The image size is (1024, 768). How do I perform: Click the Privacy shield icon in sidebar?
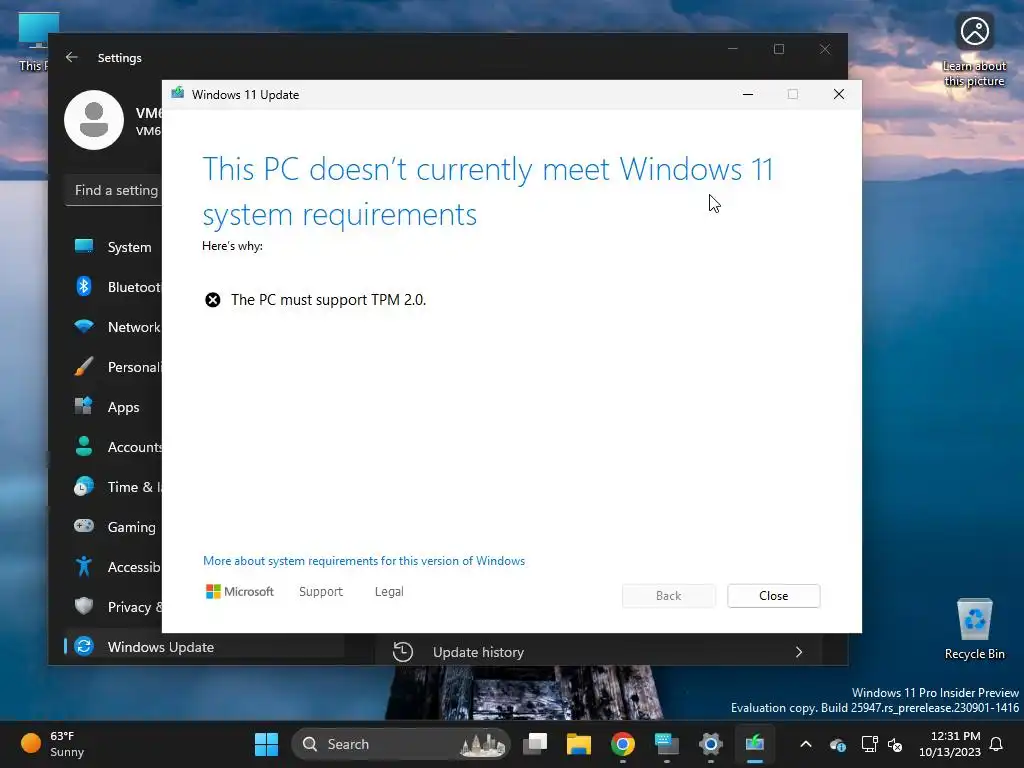click(84, 606)
